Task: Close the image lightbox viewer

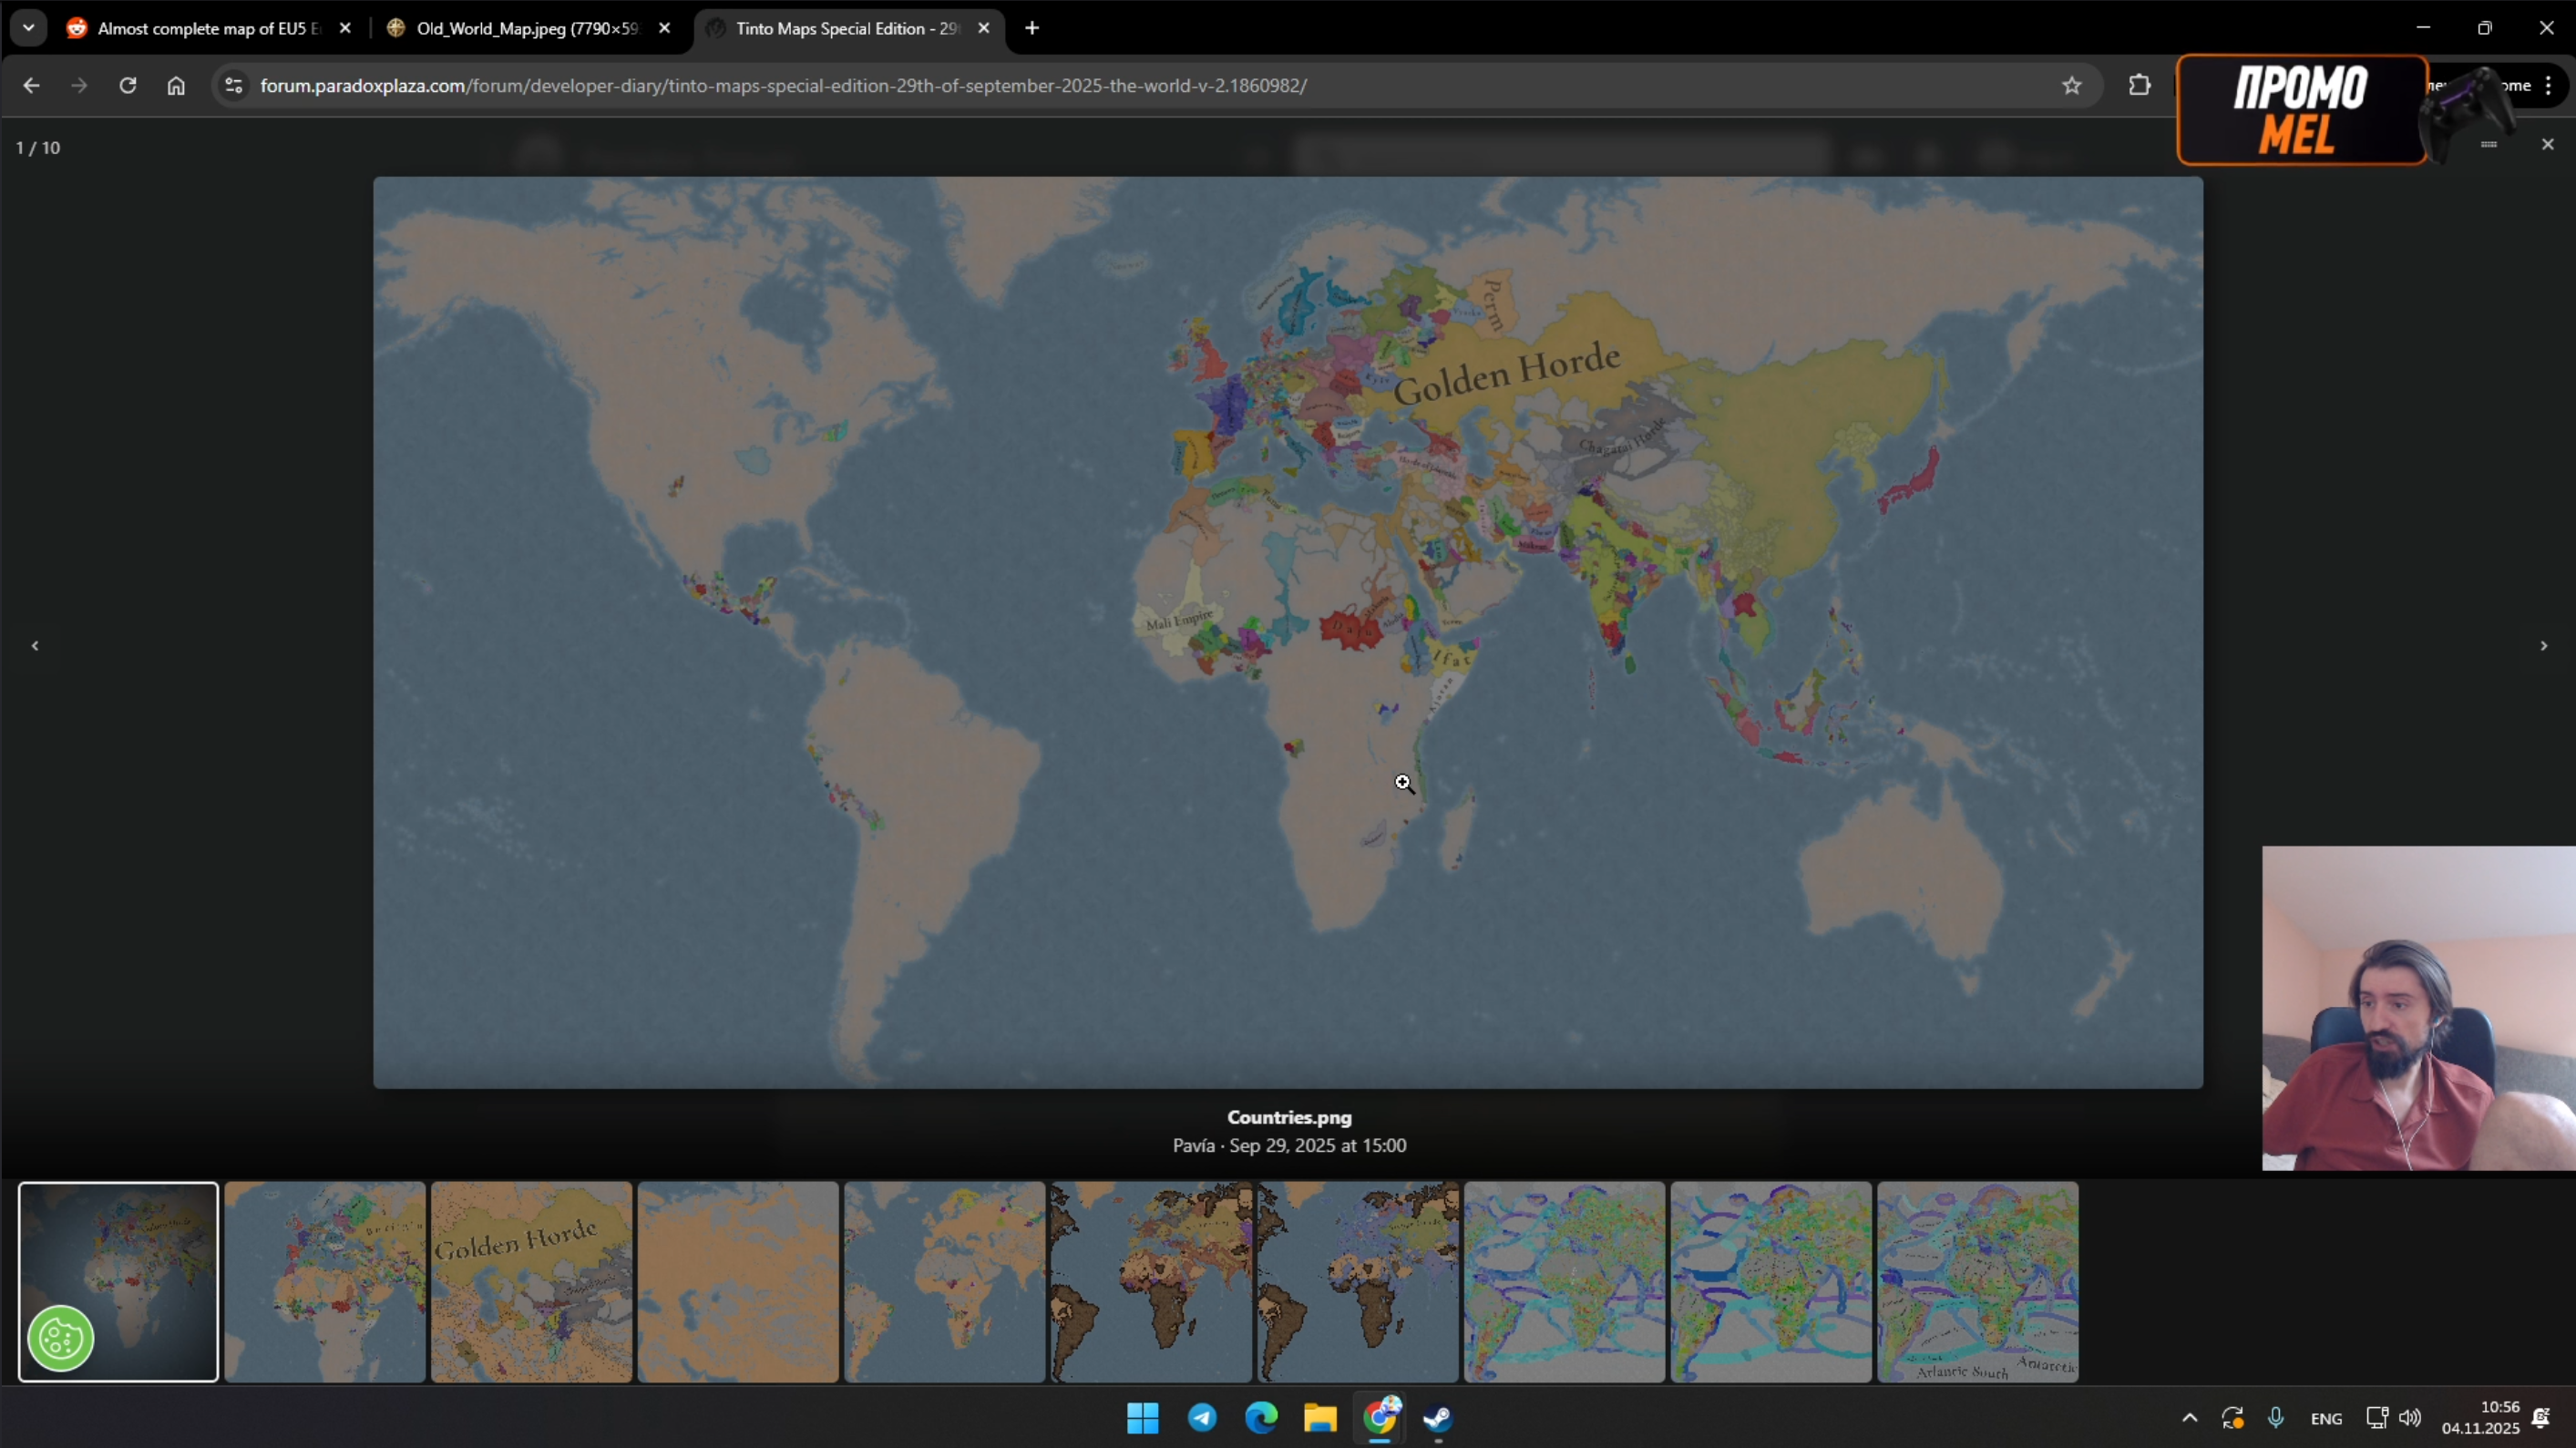Action: point(2547,145)
